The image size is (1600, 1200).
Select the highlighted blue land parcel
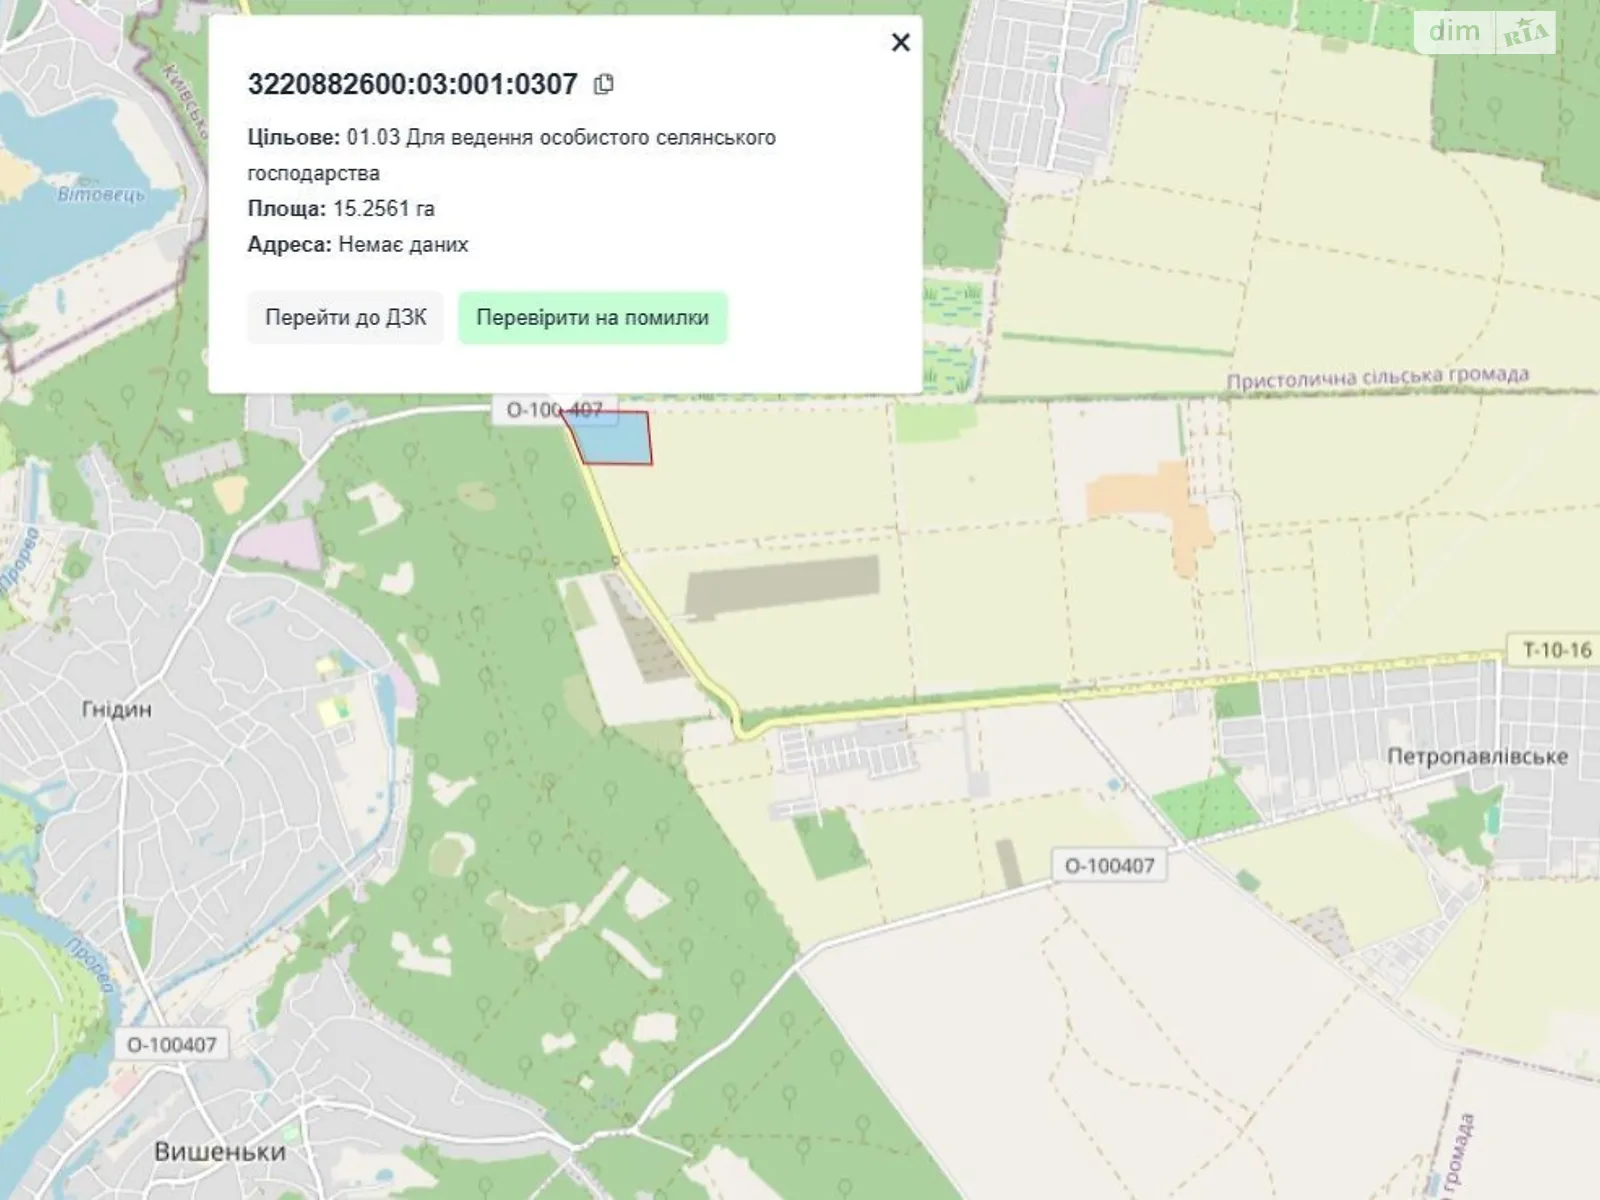616,441
